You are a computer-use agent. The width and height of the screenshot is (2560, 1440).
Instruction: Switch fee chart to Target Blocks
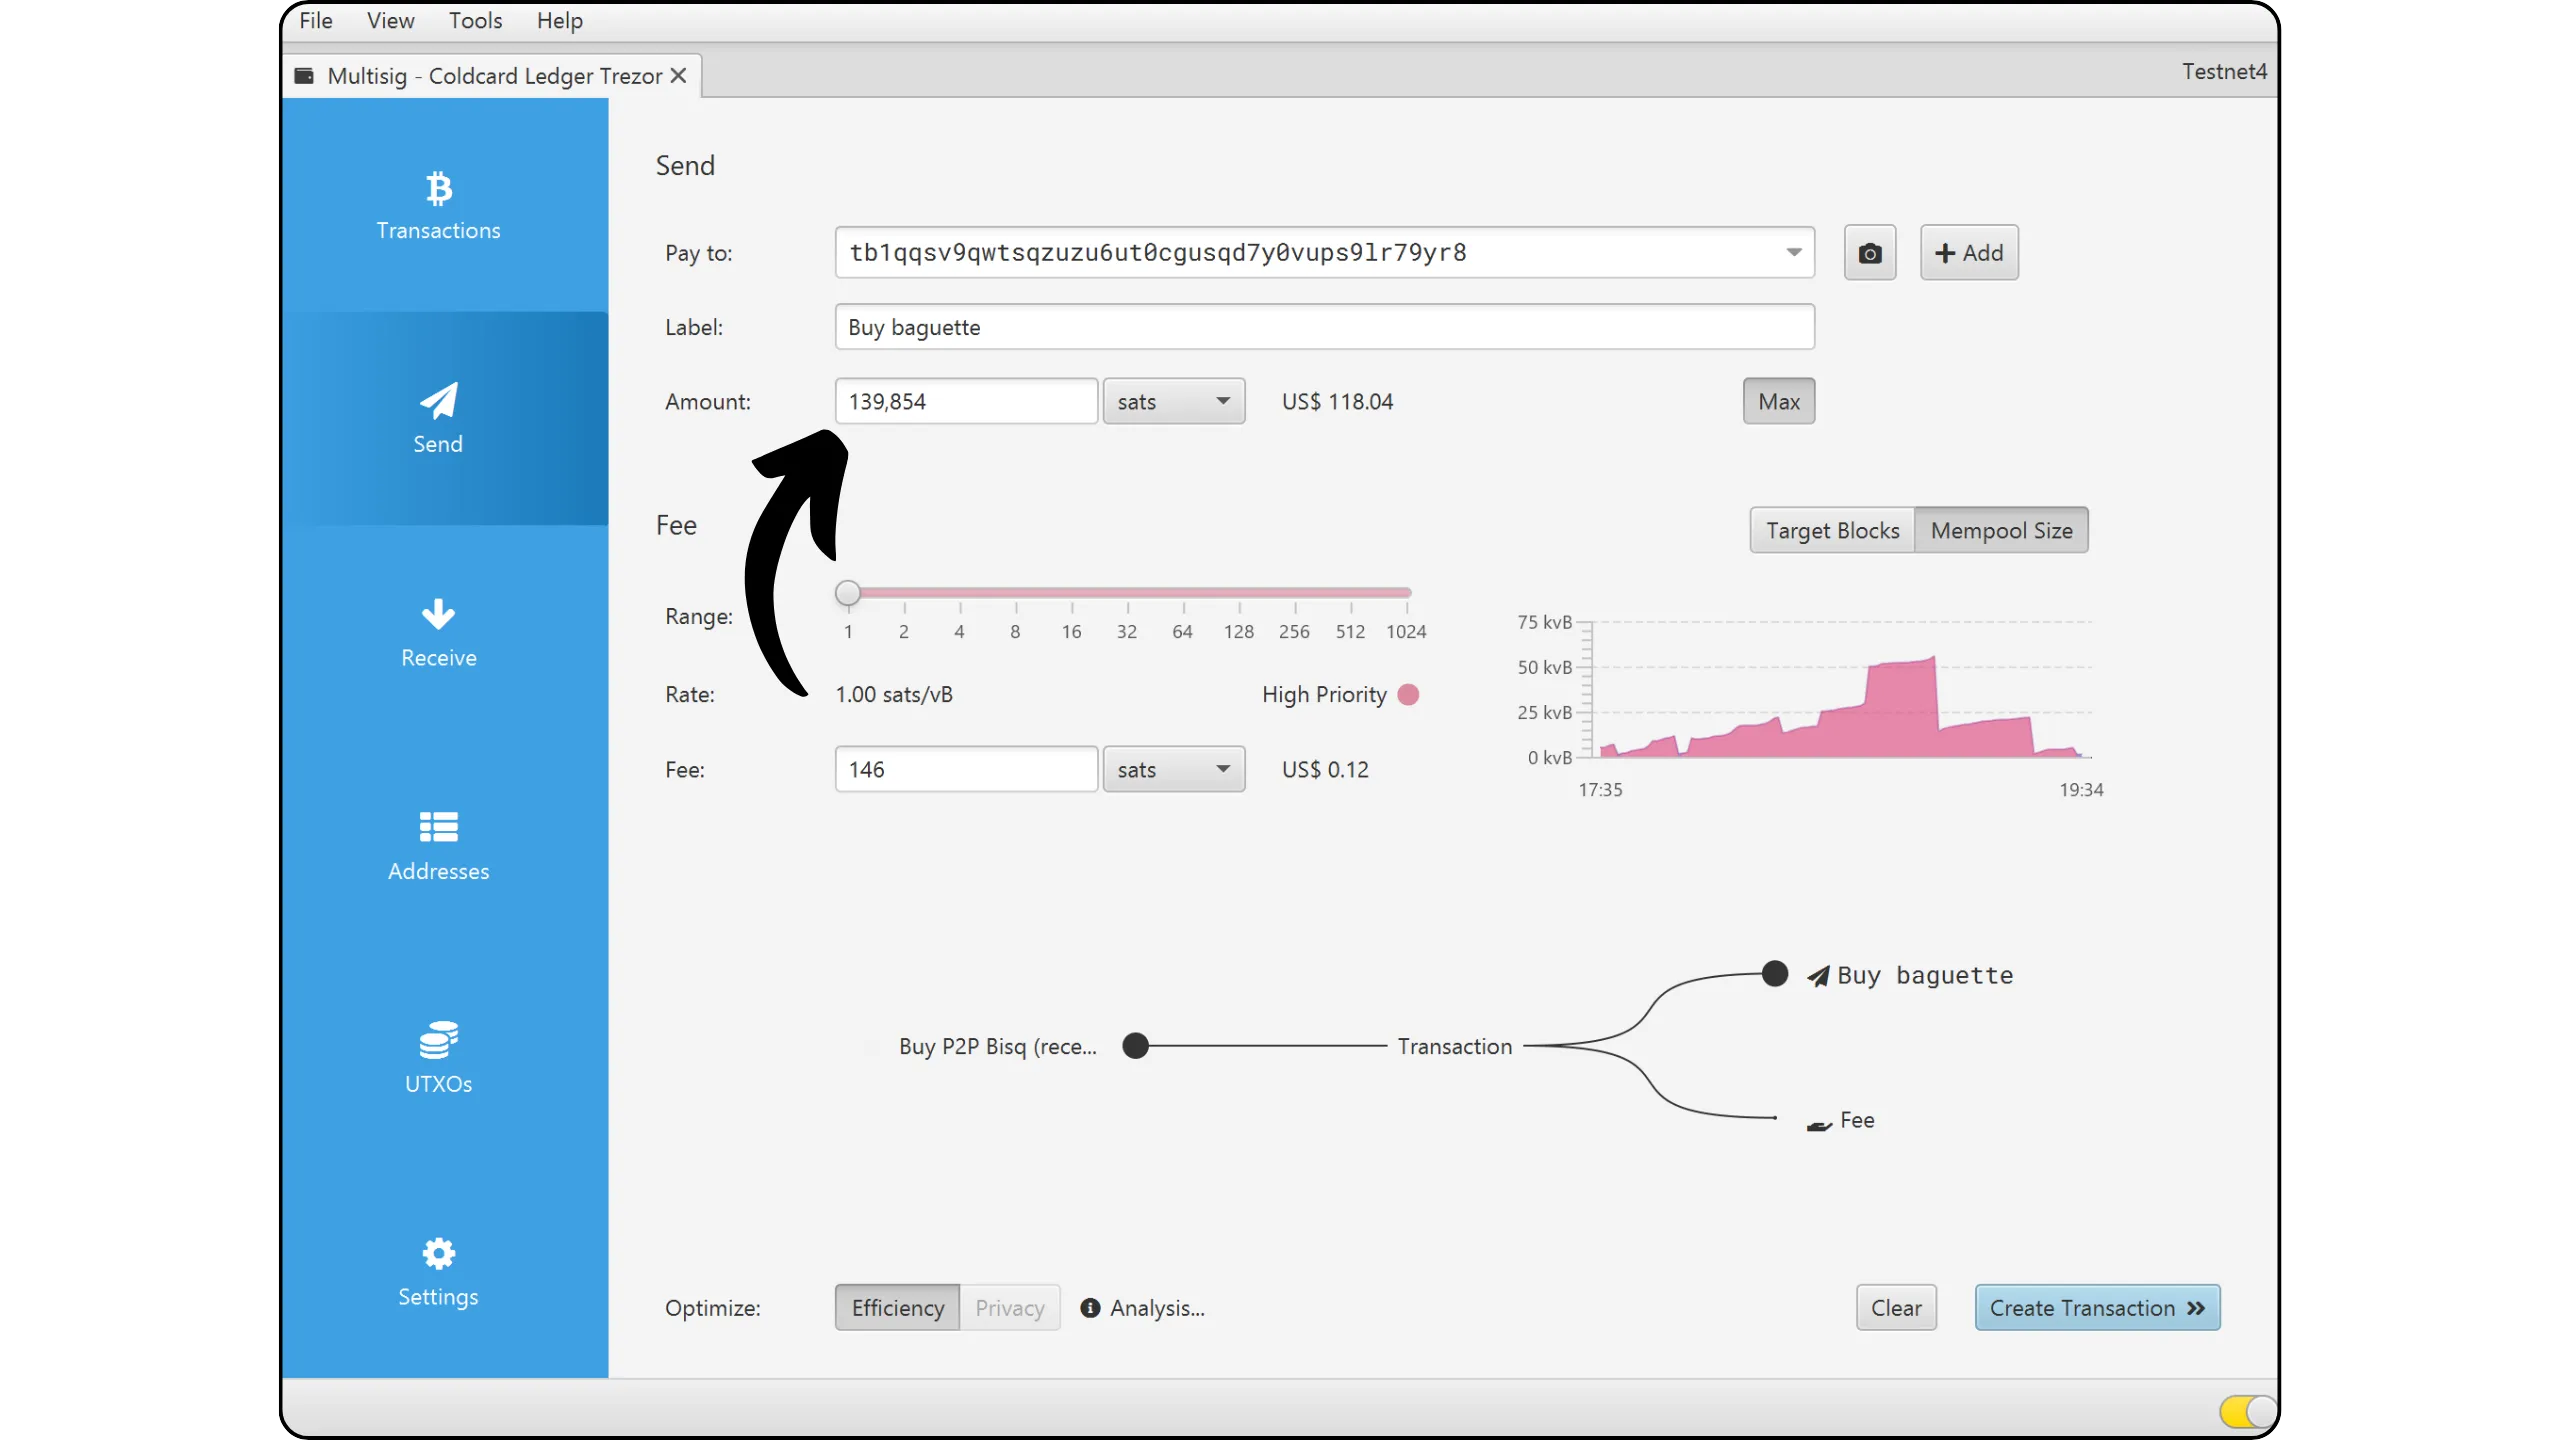pyautogui.click(x=1831, y=530)
